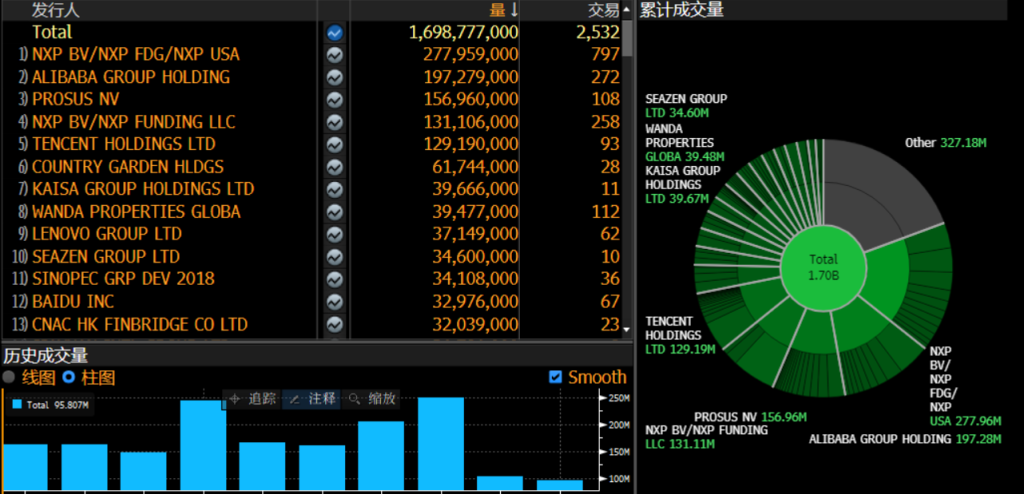Select the 线图 radio button

(x=10, y=377)
